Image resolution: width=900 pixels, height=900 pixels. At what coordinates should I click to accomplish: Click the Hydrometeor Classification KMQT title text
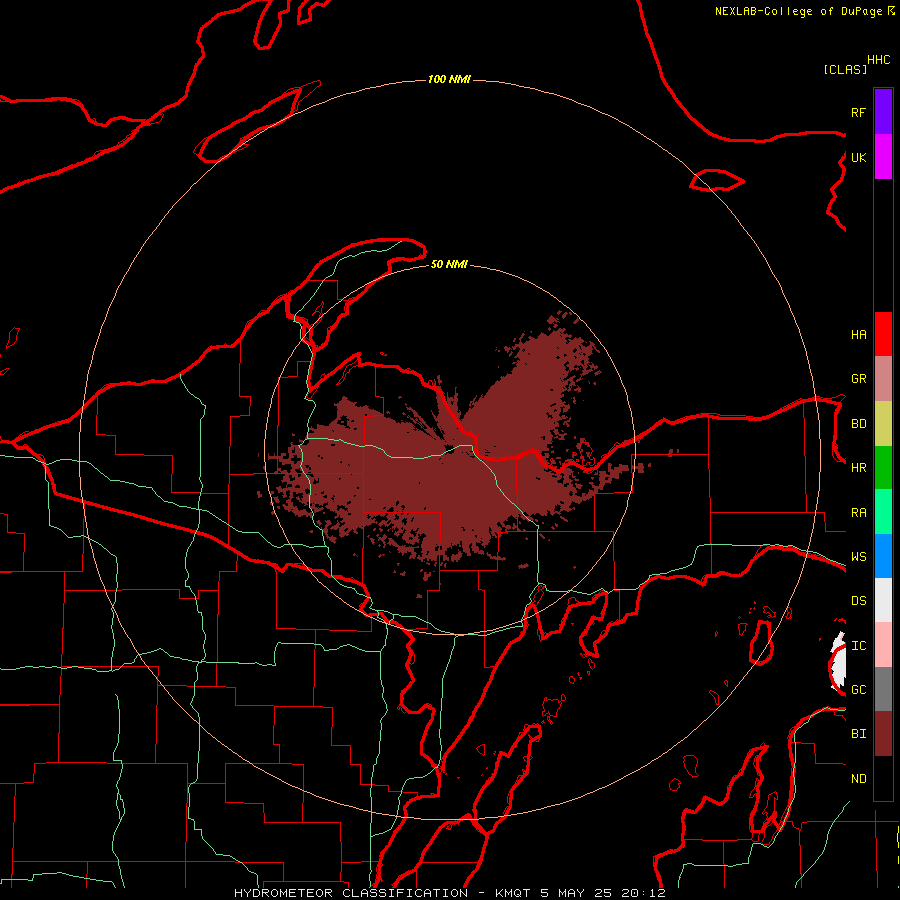pos(449,893)
